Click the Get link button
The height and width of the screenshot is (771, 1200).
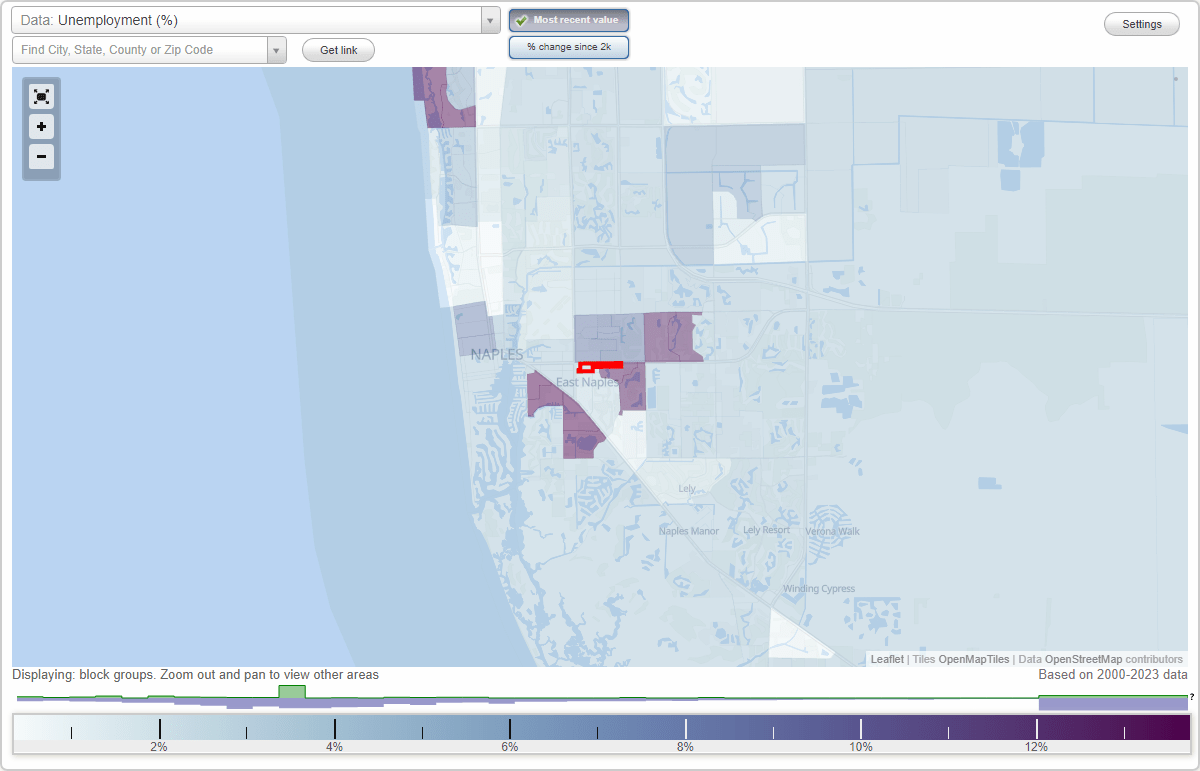click(337, 49)
